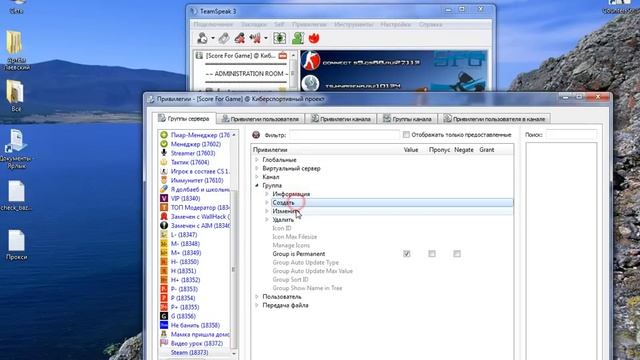Expand the Глобальные privileges node
Image resolution: width=640 pixels, height=360 pixels.
coord(257,160)
